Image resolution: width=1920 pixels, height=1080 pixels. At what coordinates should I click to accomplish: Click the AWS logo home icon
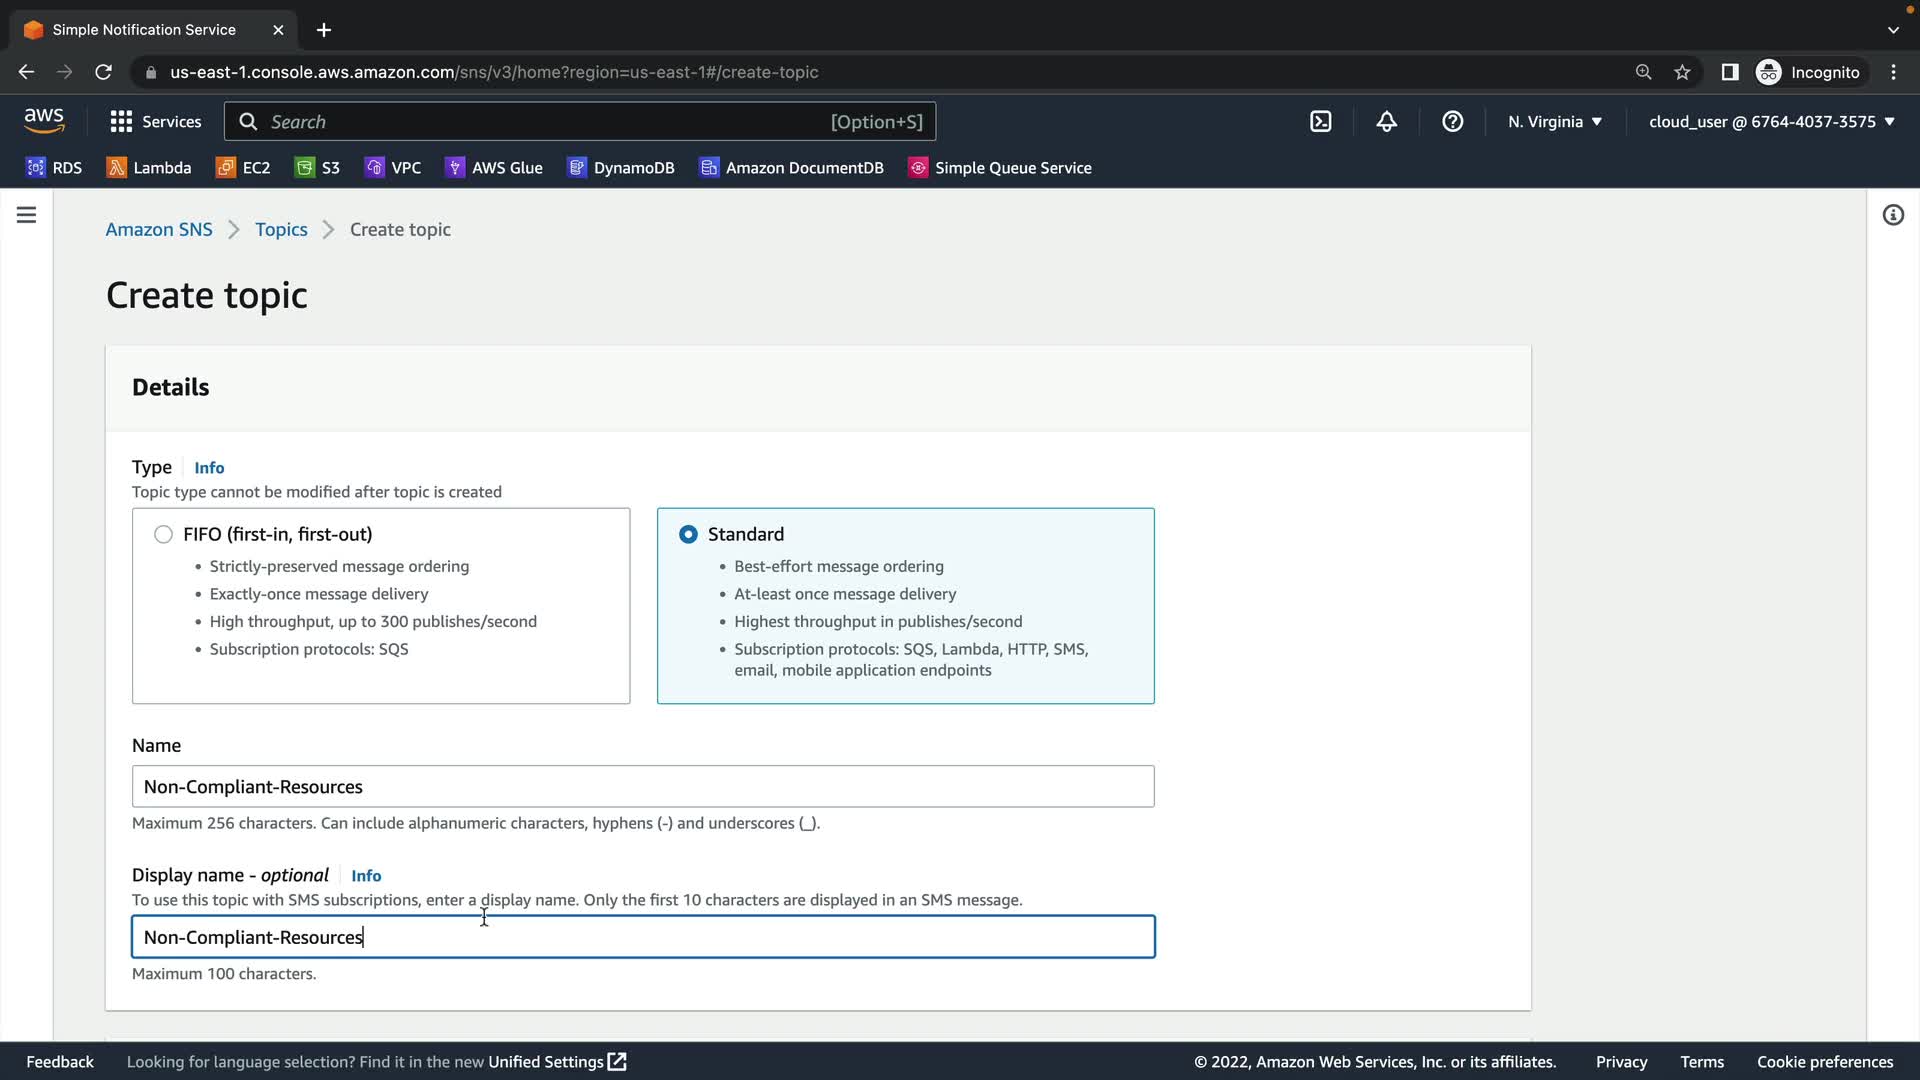[44, 121]
